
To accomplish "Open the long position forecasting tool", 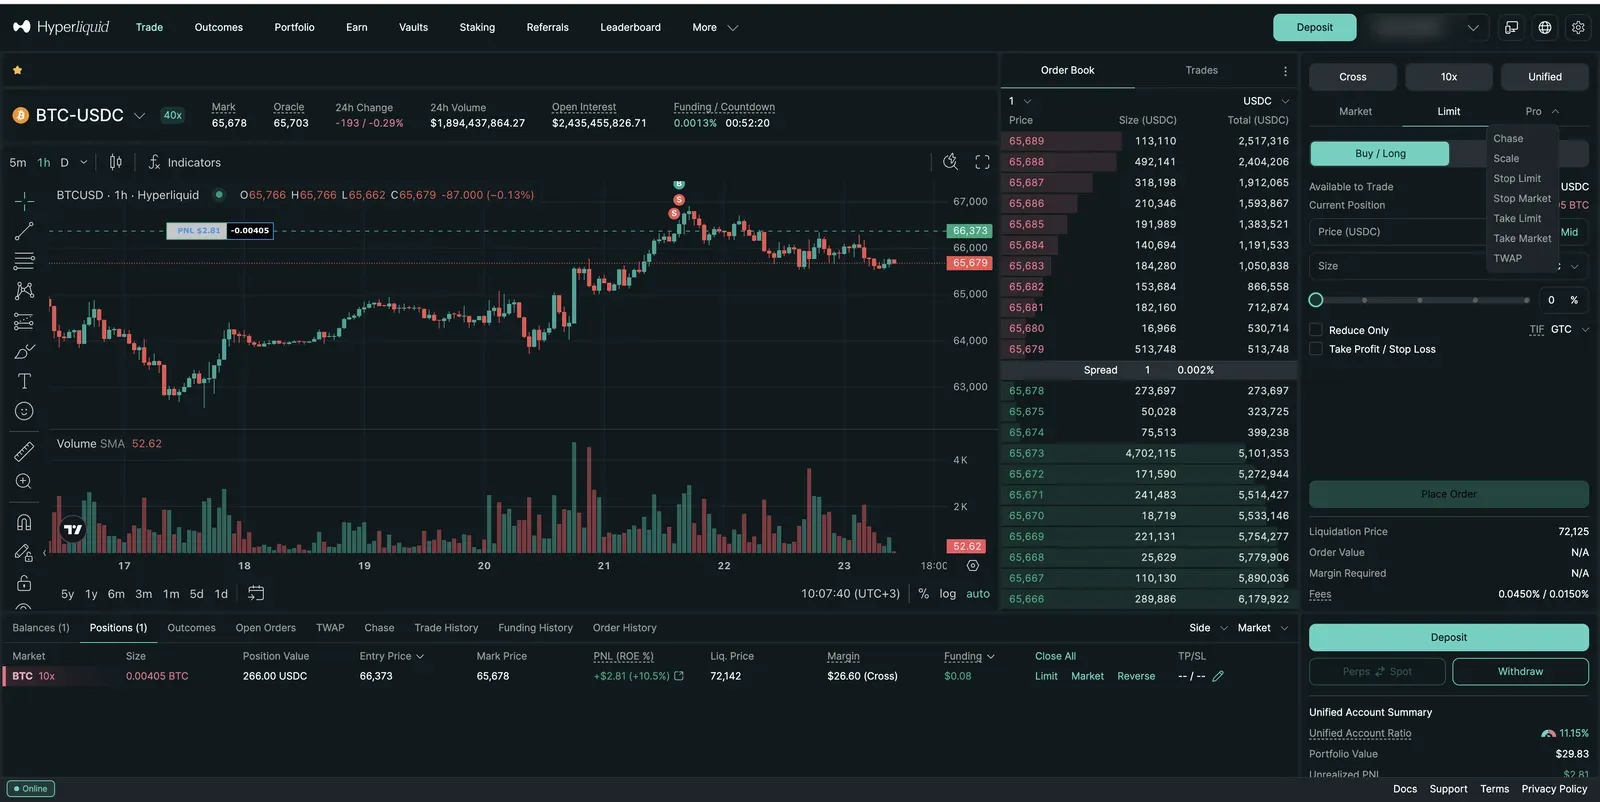I will [x=24, y=321].
